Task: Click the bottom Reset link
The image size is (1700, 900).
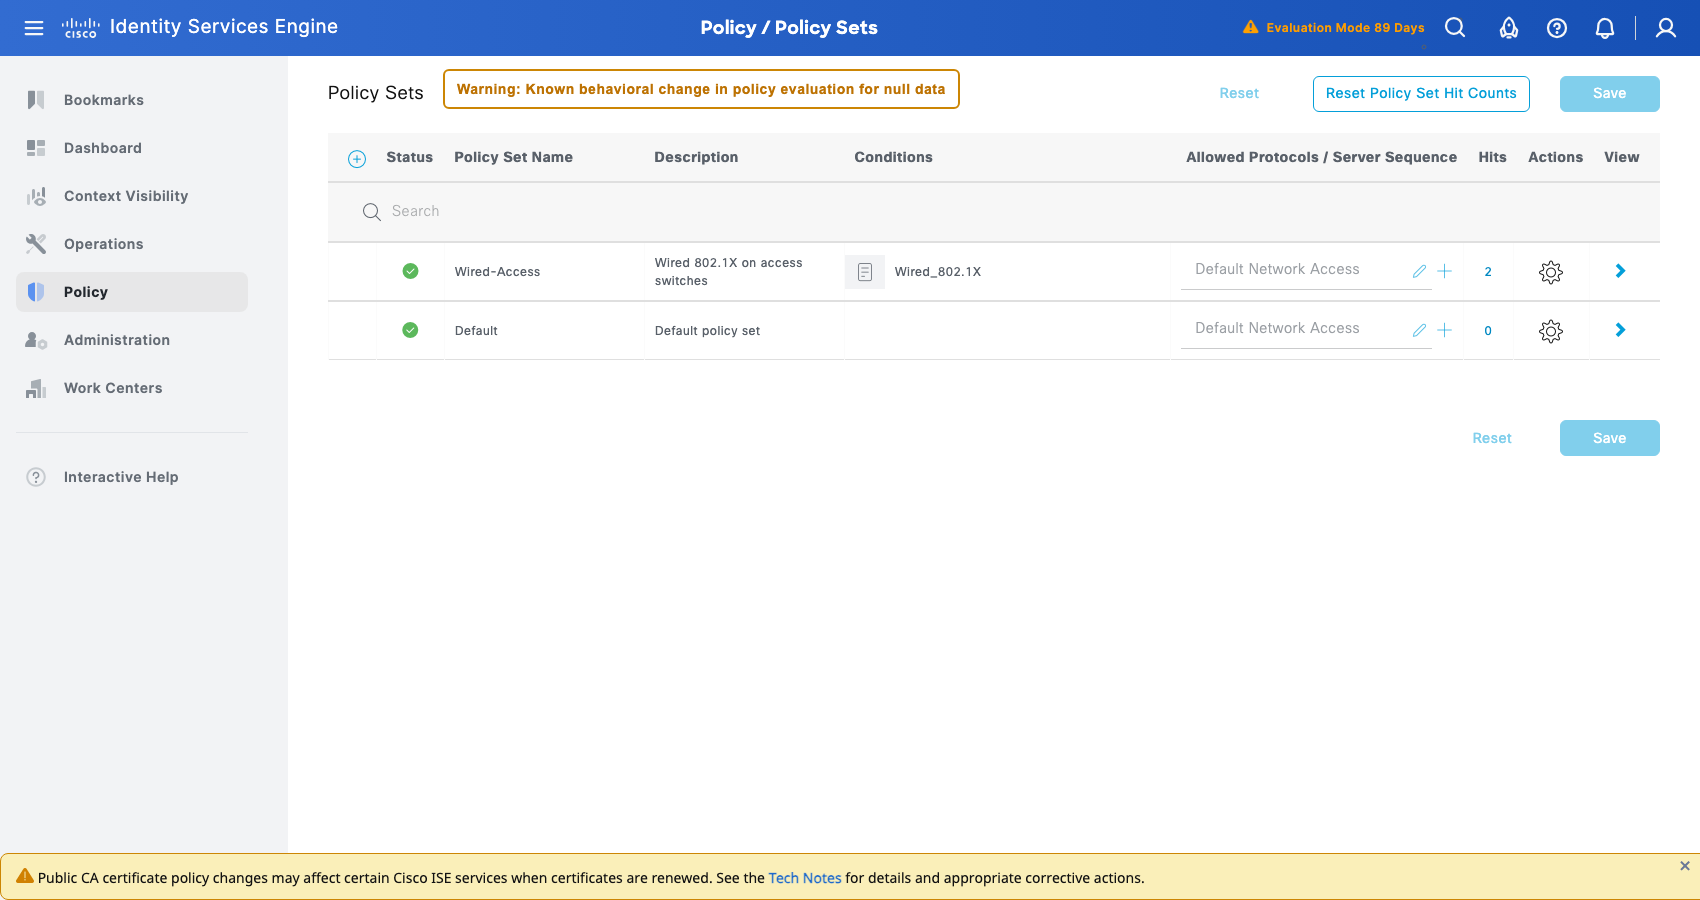Action: point(1492,438)
